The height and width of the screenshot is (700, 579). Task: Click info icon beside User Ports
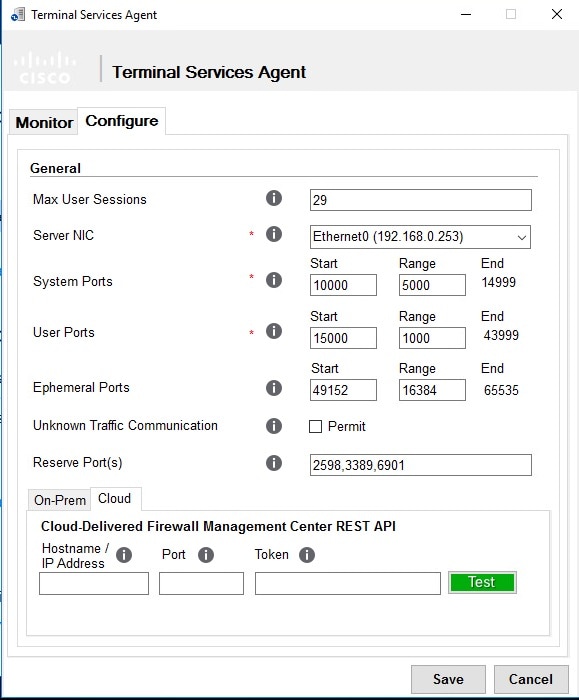click(274, 331)
